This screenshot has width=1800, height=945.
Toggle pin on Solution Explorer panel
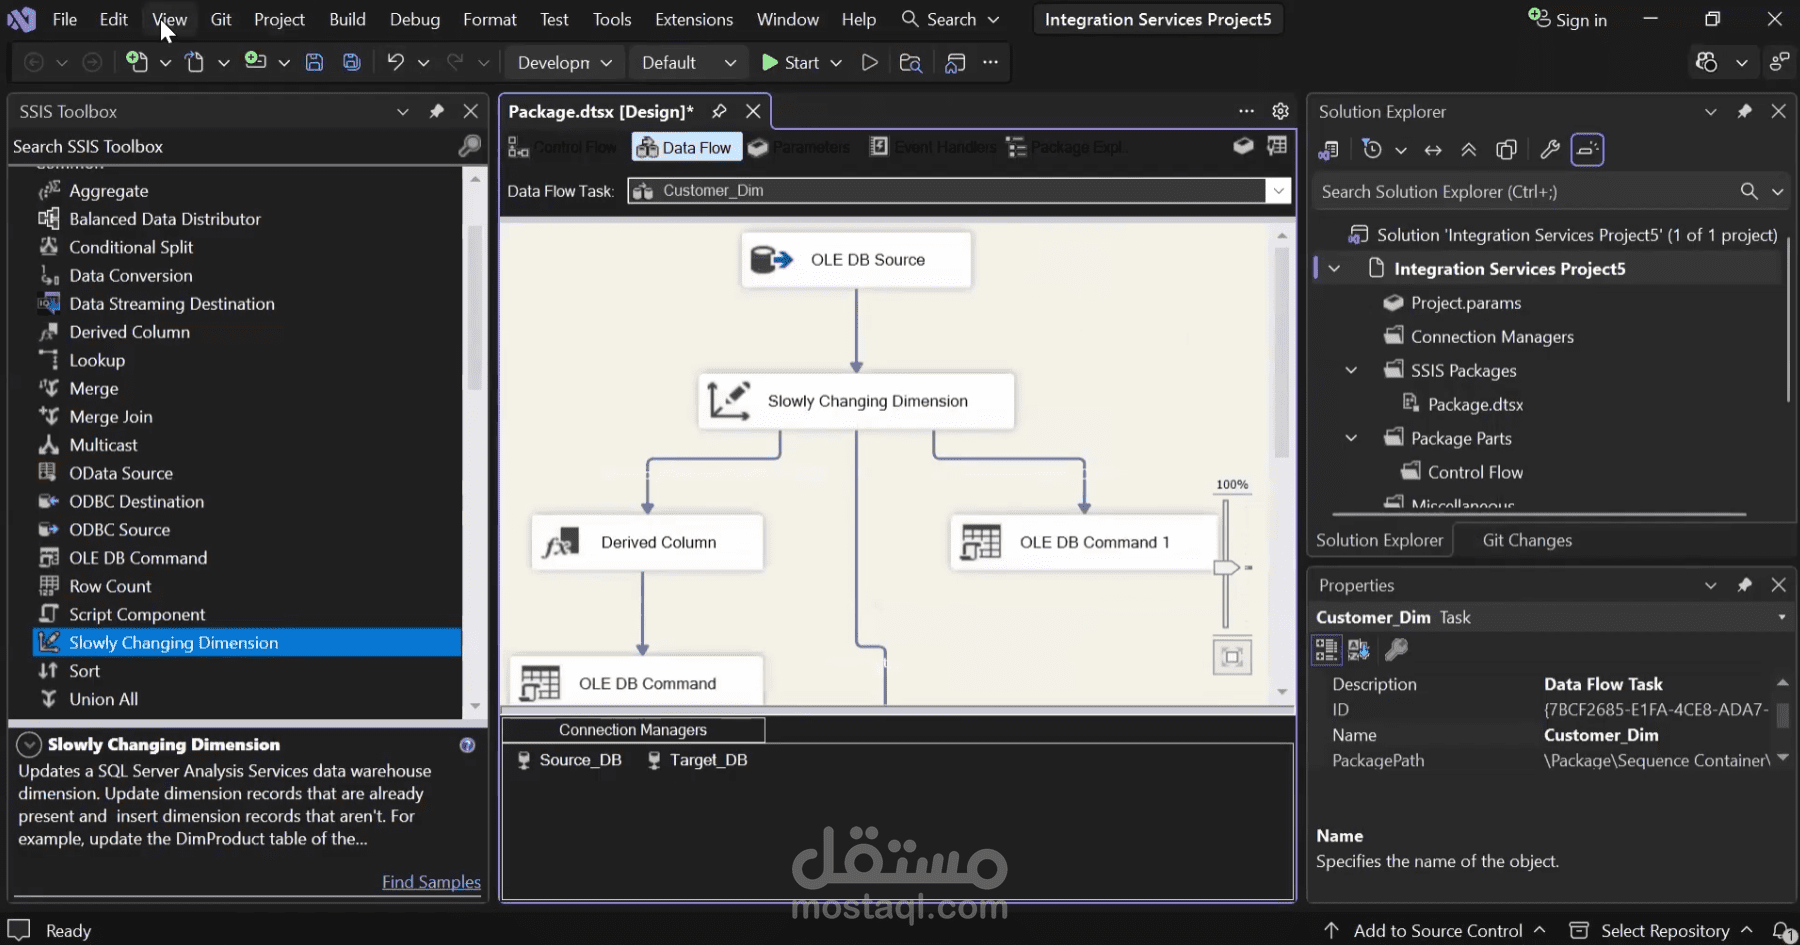click(1745, 111)
